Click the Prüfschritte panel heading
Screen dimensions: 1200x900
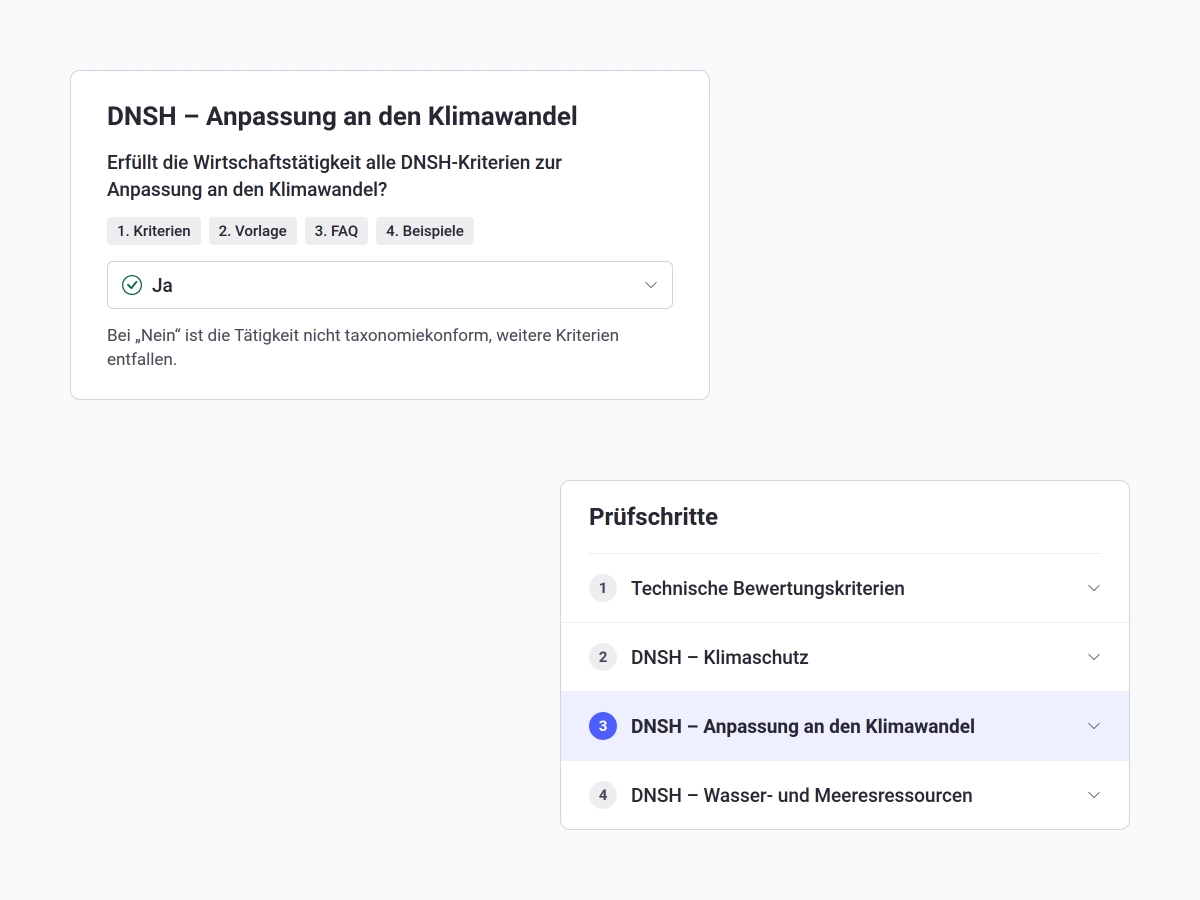tap(654, 517)
